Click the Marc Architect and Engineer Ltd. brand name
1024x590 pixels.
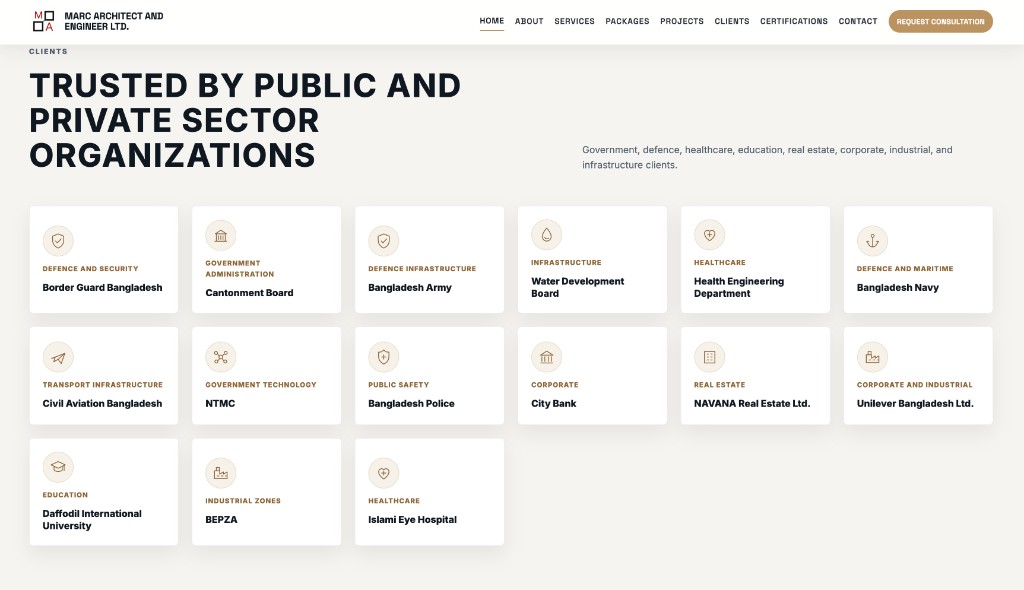point(114,21)
